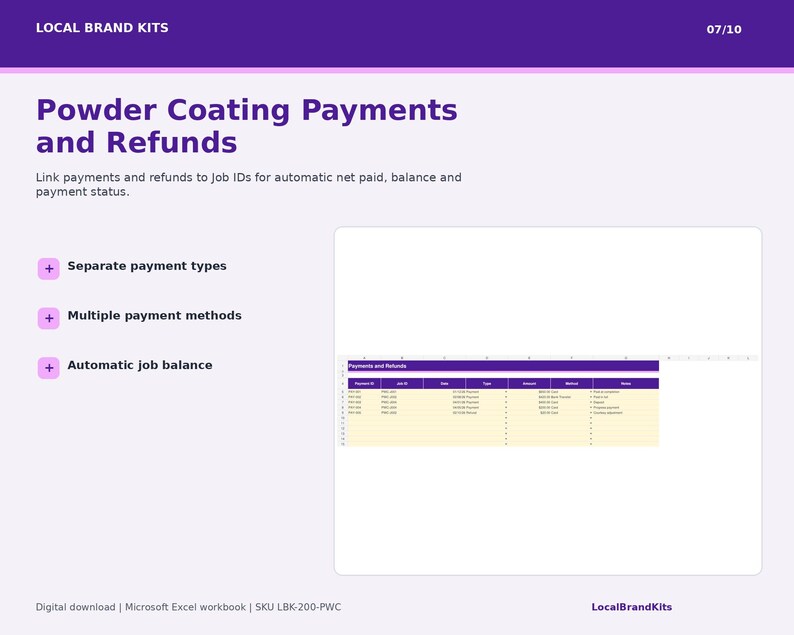The image size is (794, 635).
Task: Click the plus icon beside Separate payment types
Action: pos(49,268)
